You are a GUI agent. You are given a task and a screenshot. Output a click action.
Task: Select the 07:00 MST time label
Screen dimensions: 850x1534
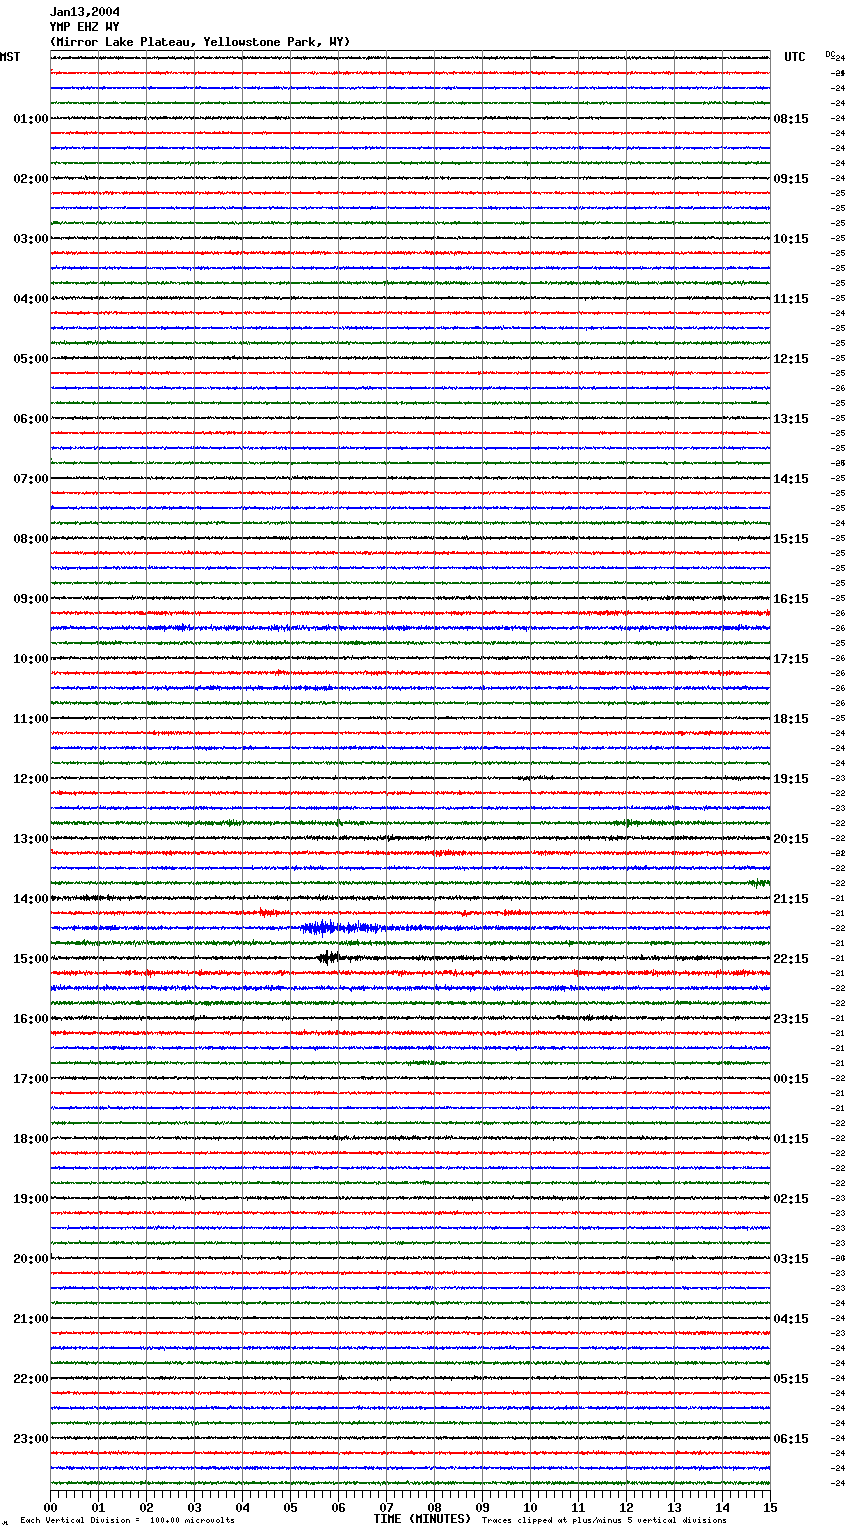31,479
